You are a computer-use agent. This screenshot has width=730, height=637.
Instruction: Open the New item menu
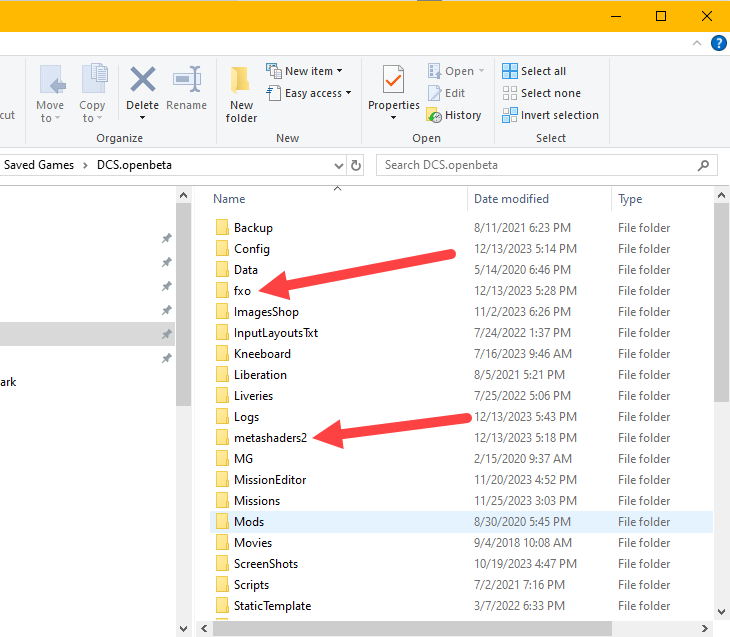304,71
